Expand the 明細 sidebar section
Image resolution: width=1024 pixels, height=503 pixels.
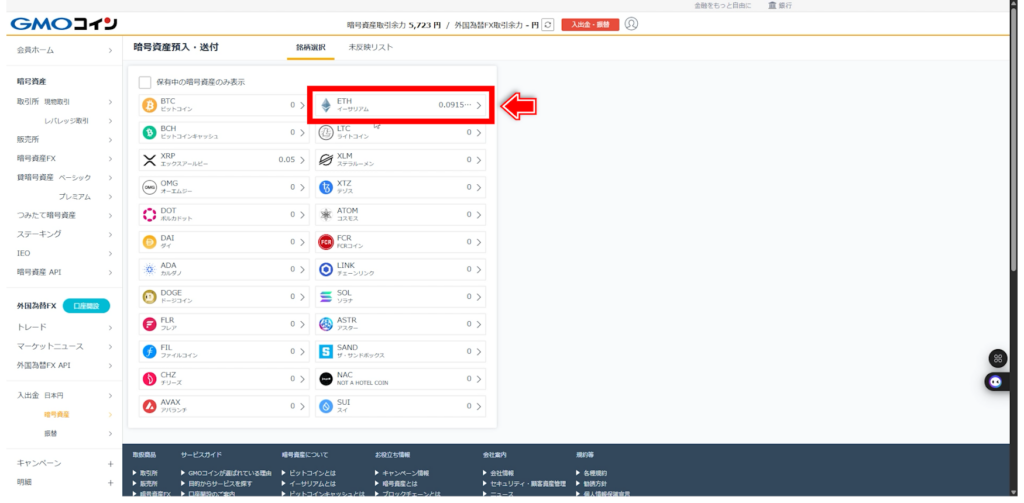click(x=110, y=482)
